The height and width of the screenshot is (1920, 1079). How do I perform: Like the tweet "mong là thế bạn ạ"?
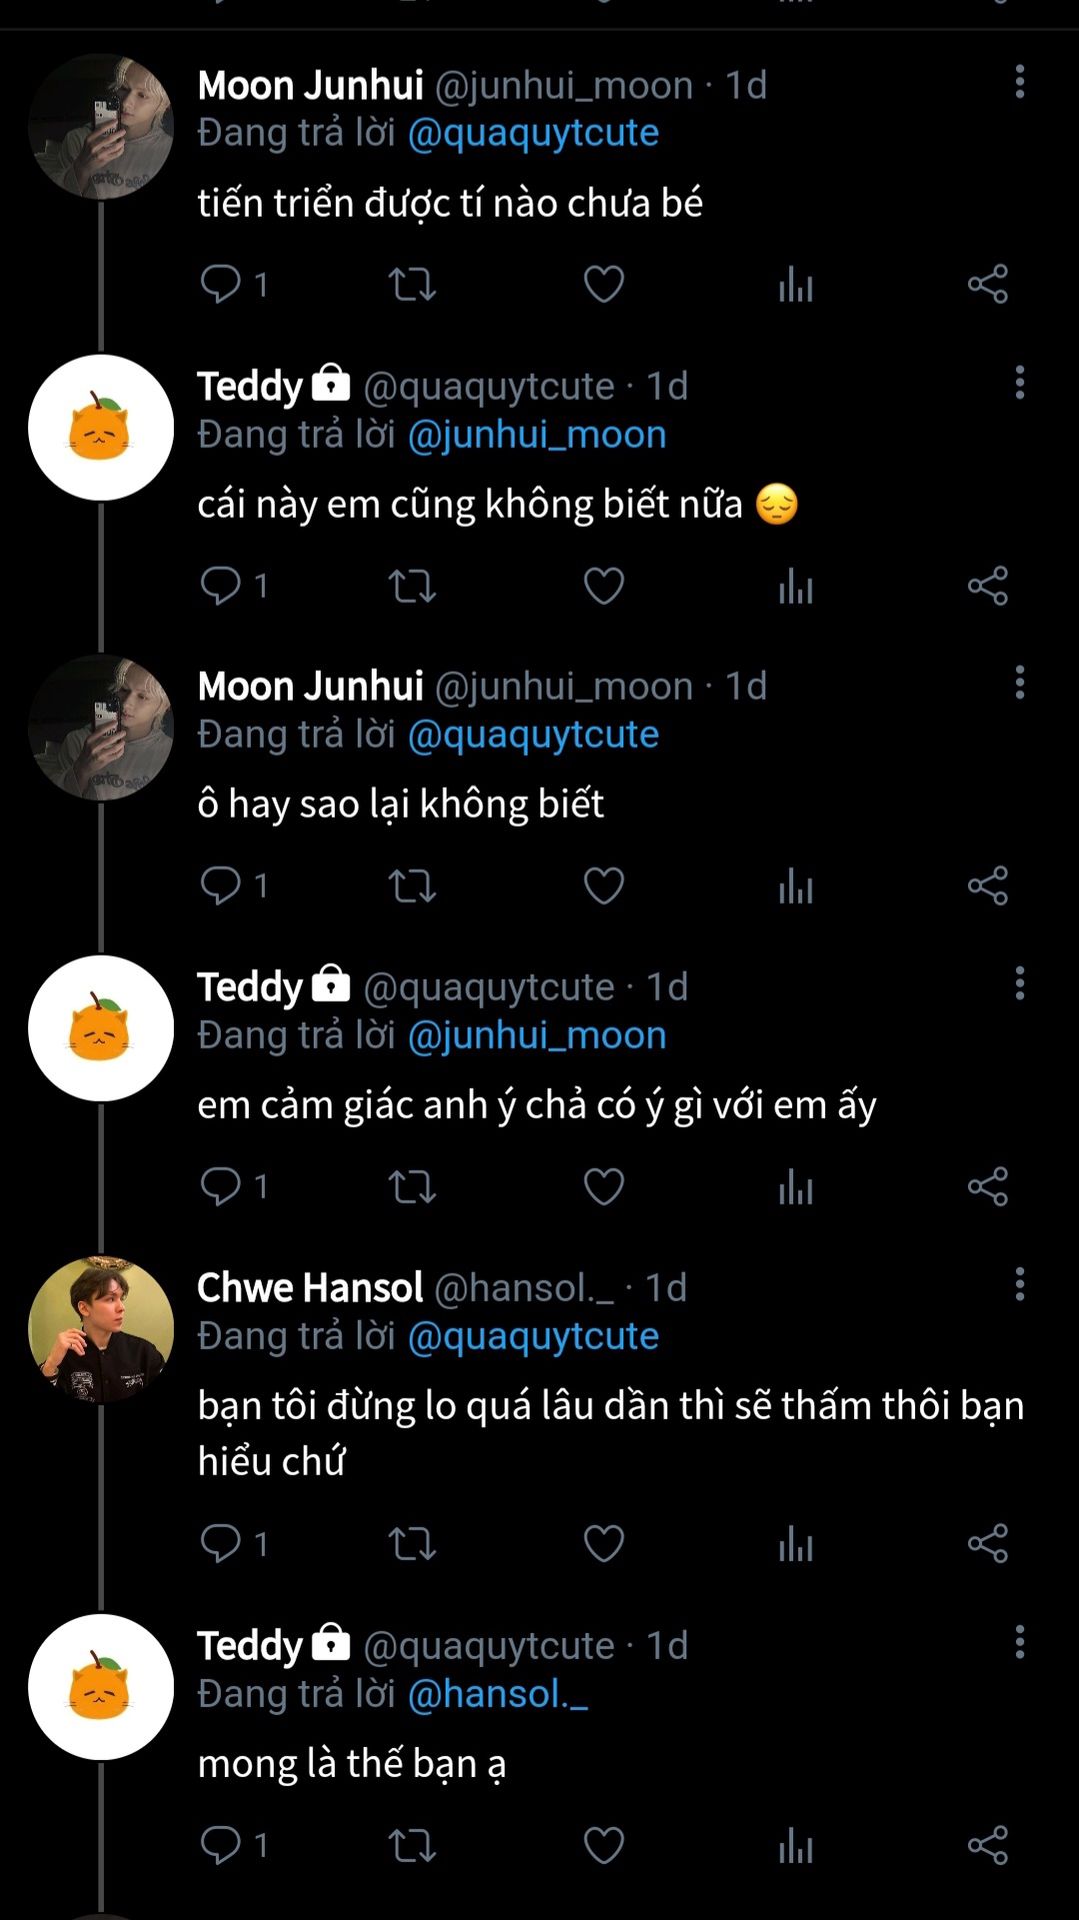[604, 1845]
